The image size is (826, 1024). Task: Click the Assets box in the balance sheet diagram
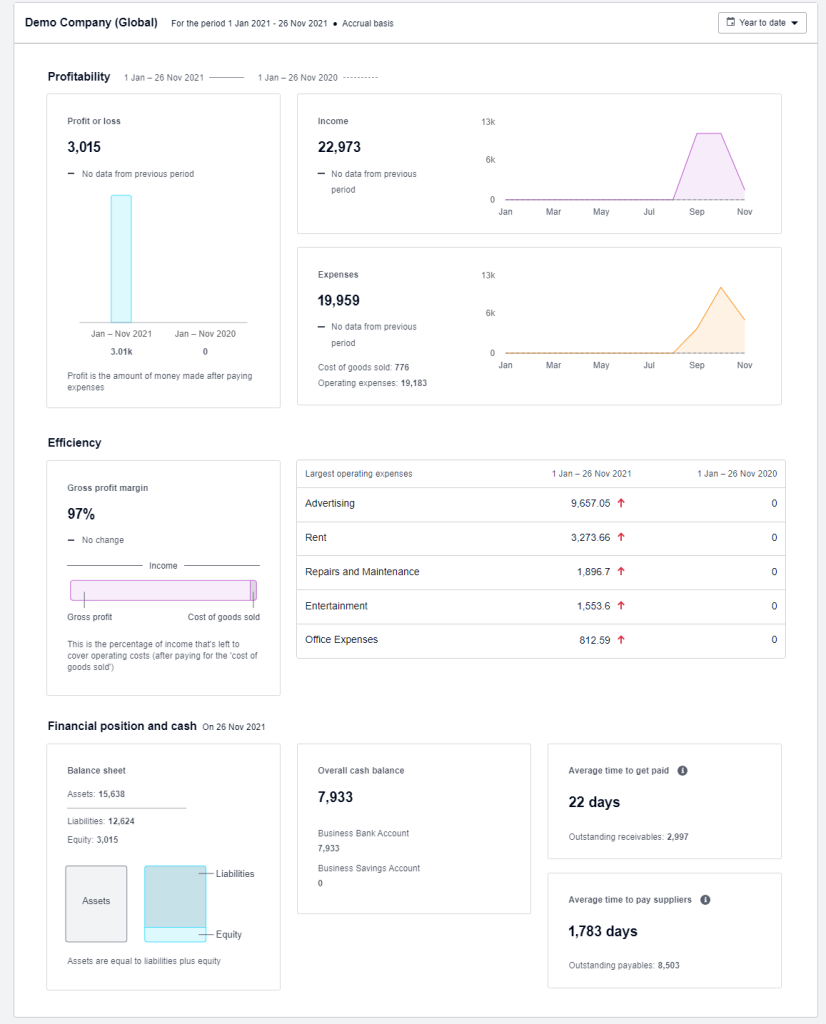pos(96,903)
